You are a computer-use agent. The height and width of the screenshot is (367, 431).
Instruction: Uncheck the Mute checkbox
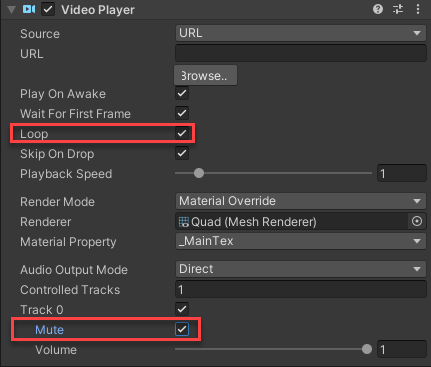point(182,329)
